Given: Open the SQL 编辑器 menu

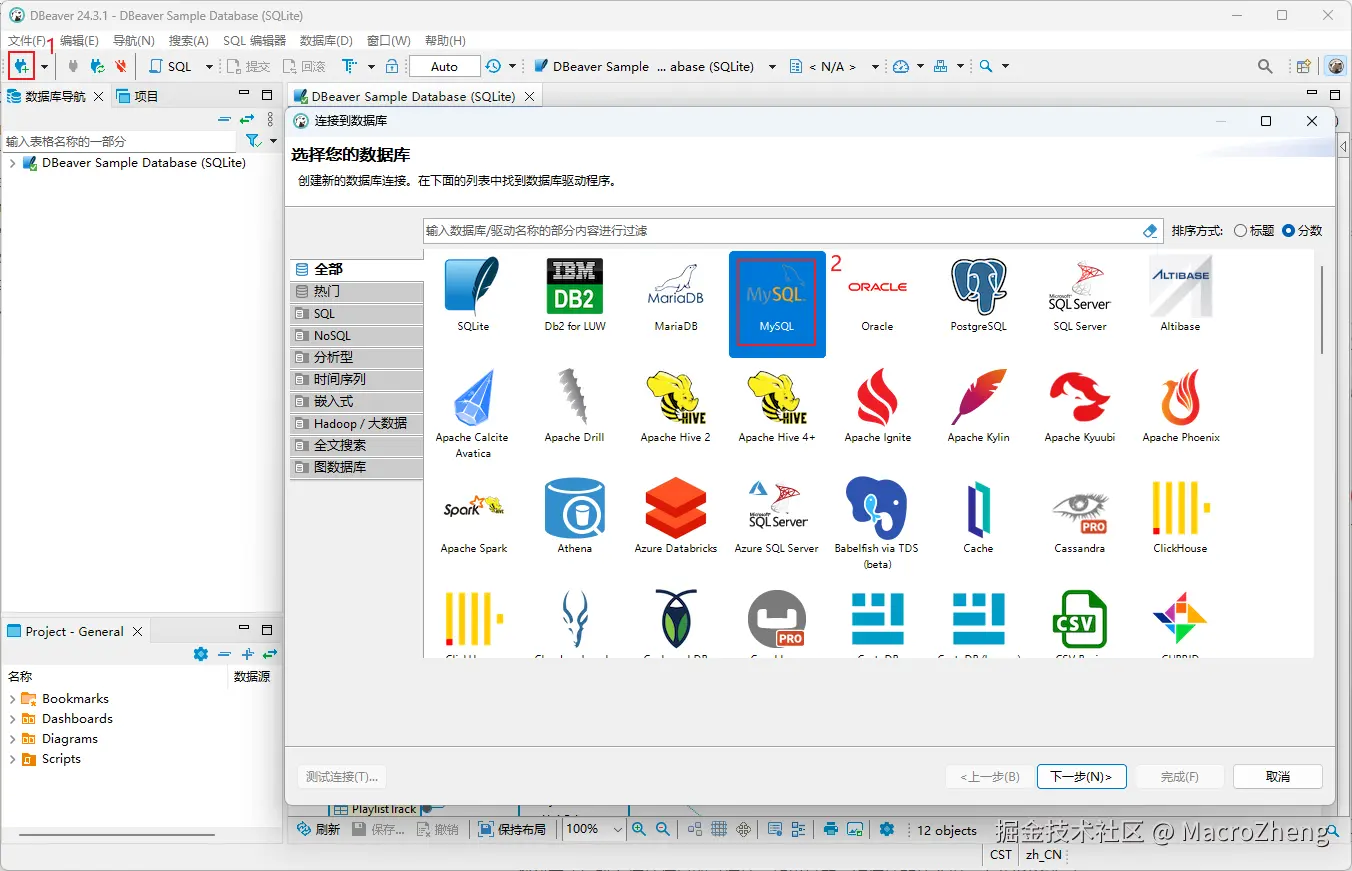Looking at the screenshot, I should coord(254,41).
